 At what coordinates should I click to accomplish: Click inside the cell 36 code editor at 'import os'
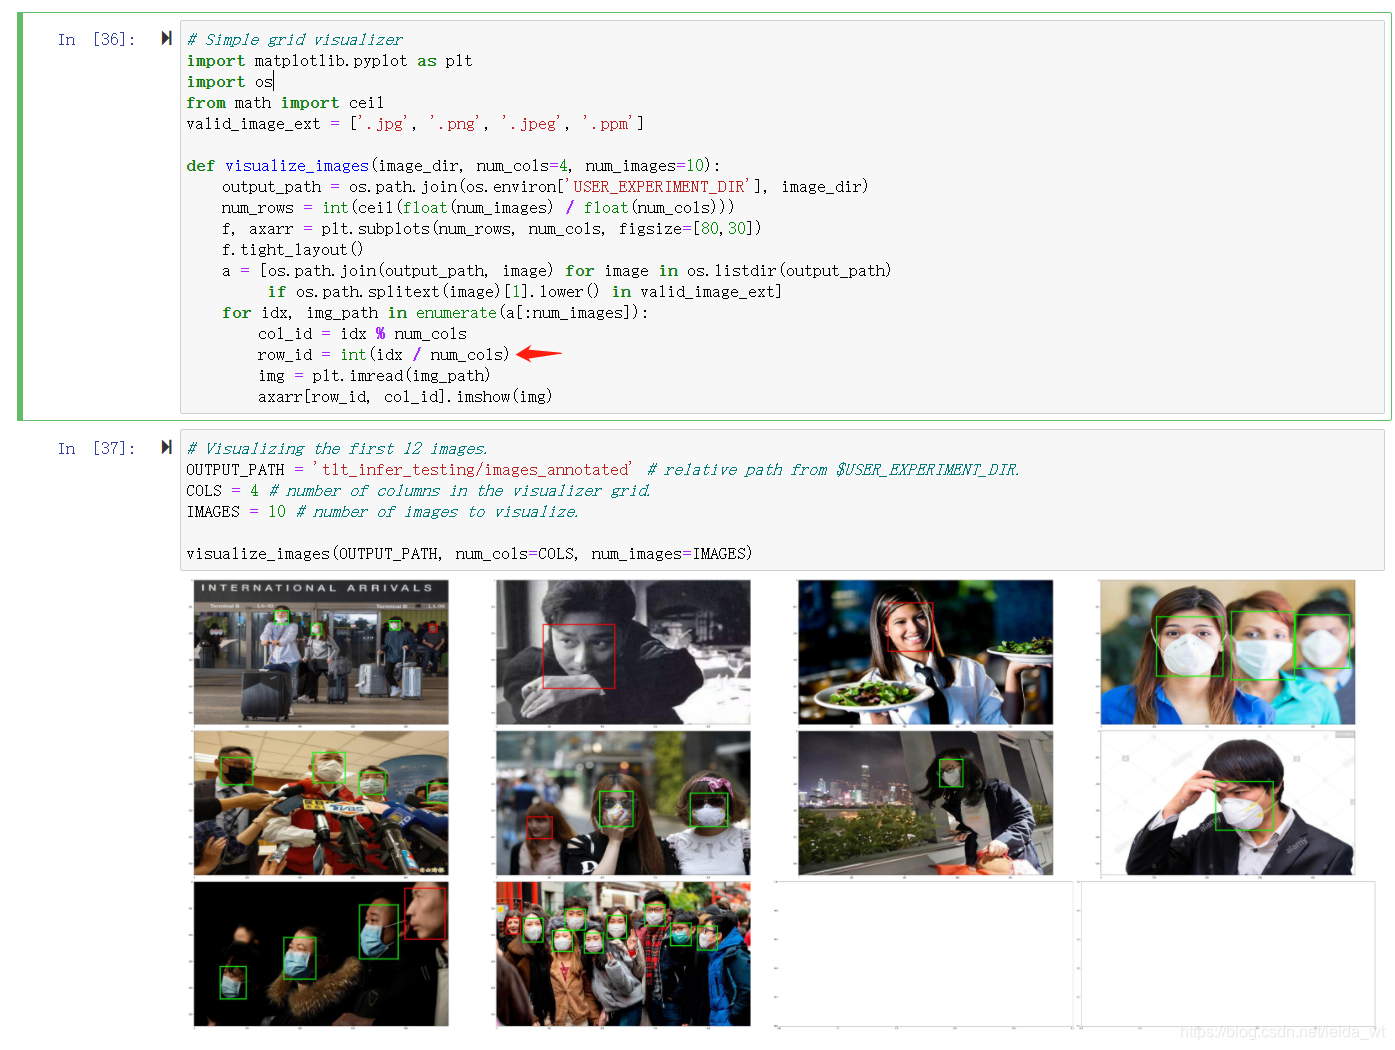click(x=230, y=82)
